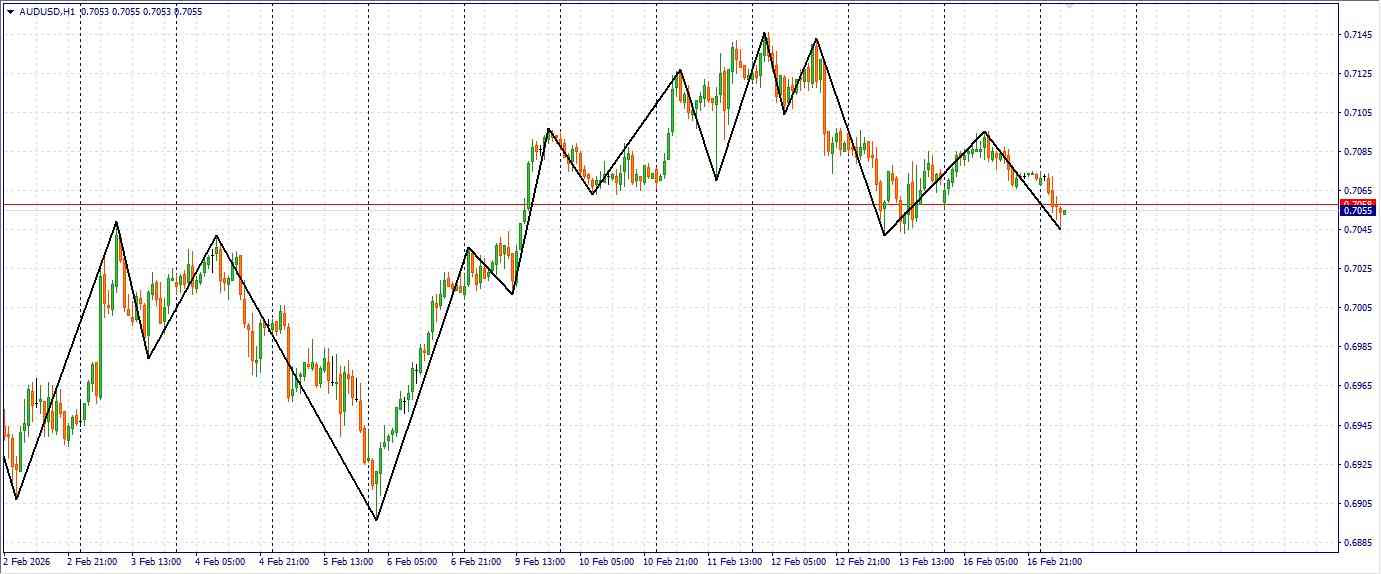1381x574 pixels.
Task: Click the 6 Feb 21:00 time label
Action: (476, 562)
